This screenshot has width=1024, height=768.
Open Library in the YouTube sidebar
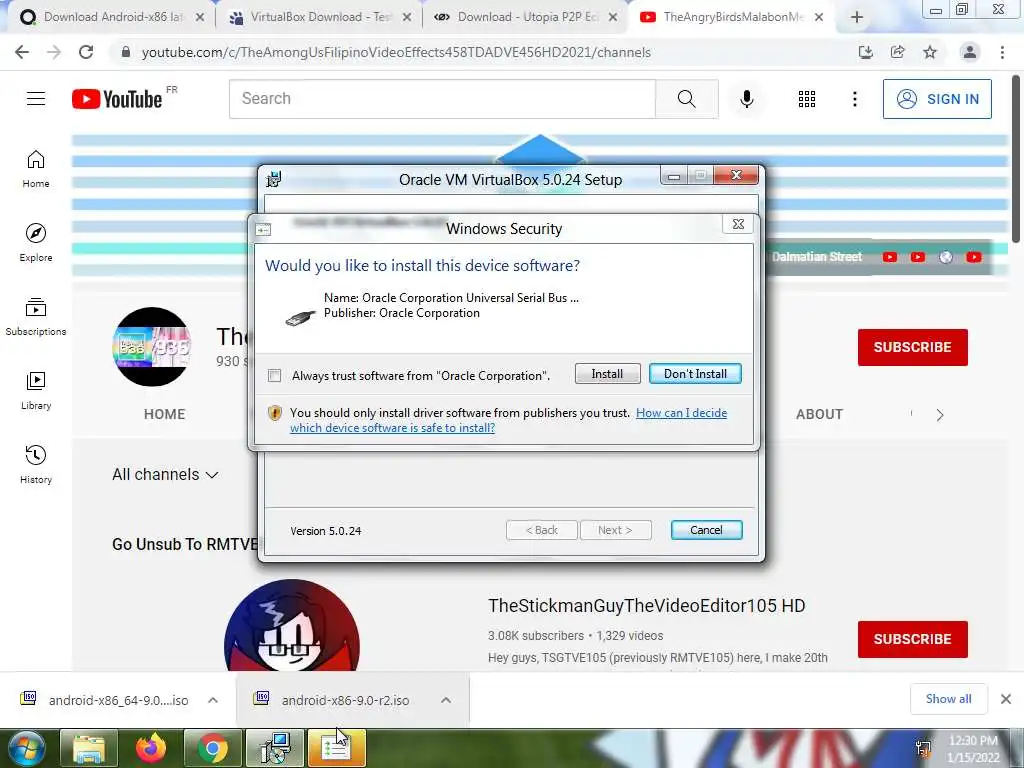pos(36,391)
